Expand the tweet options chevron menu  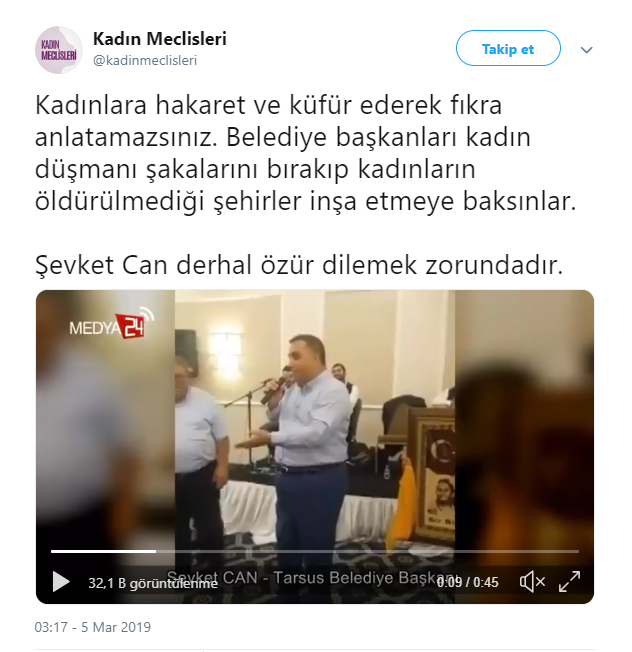tap(586, 50)
